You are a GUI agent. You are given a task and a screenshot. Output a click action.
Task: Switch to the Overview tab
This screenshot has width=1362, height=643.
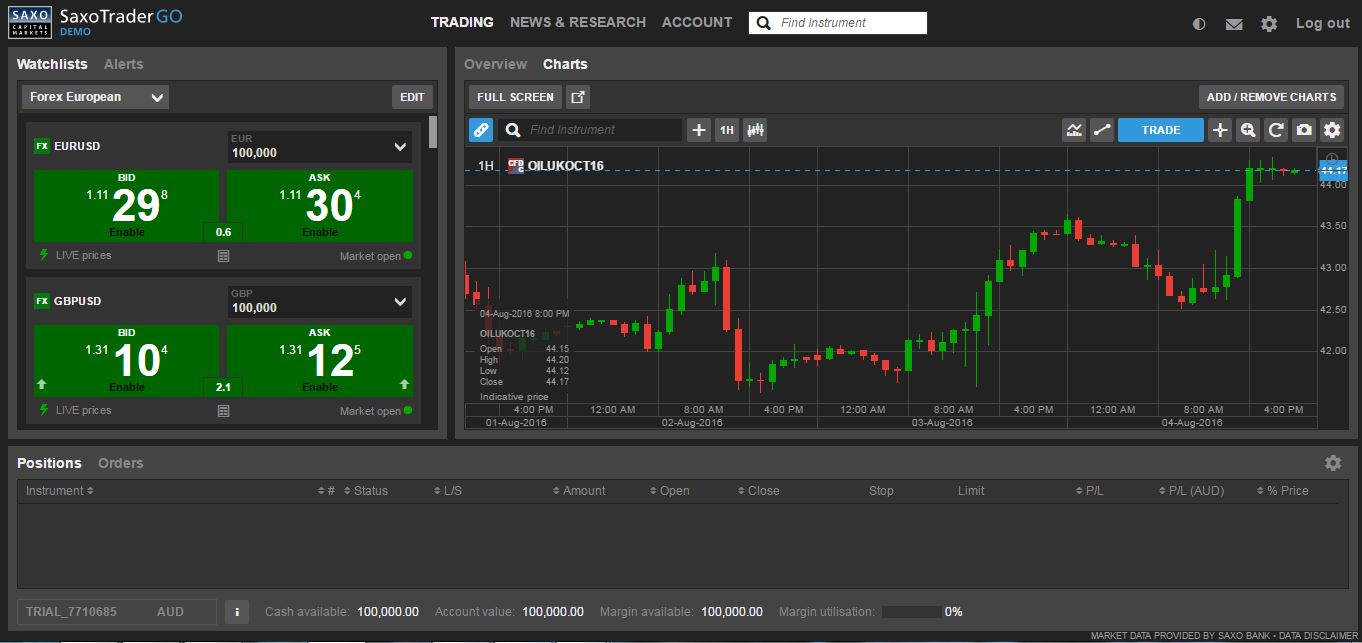pyautogui.click(x=495, y=64)
